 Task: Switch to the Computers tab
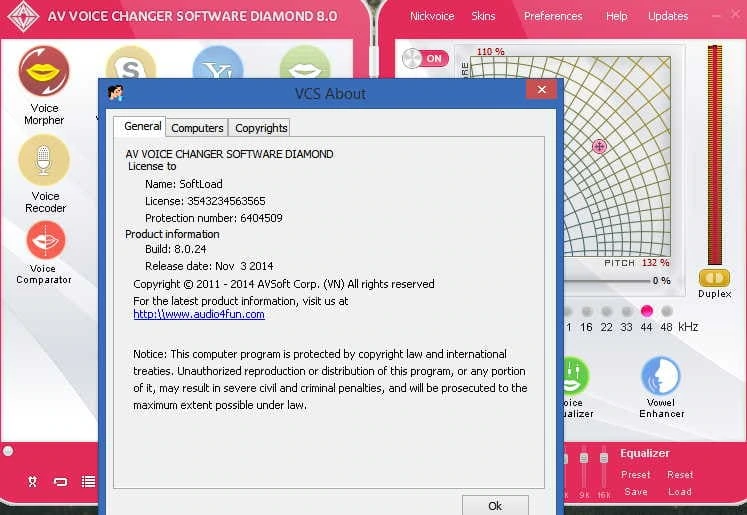(x=197, y=128)
